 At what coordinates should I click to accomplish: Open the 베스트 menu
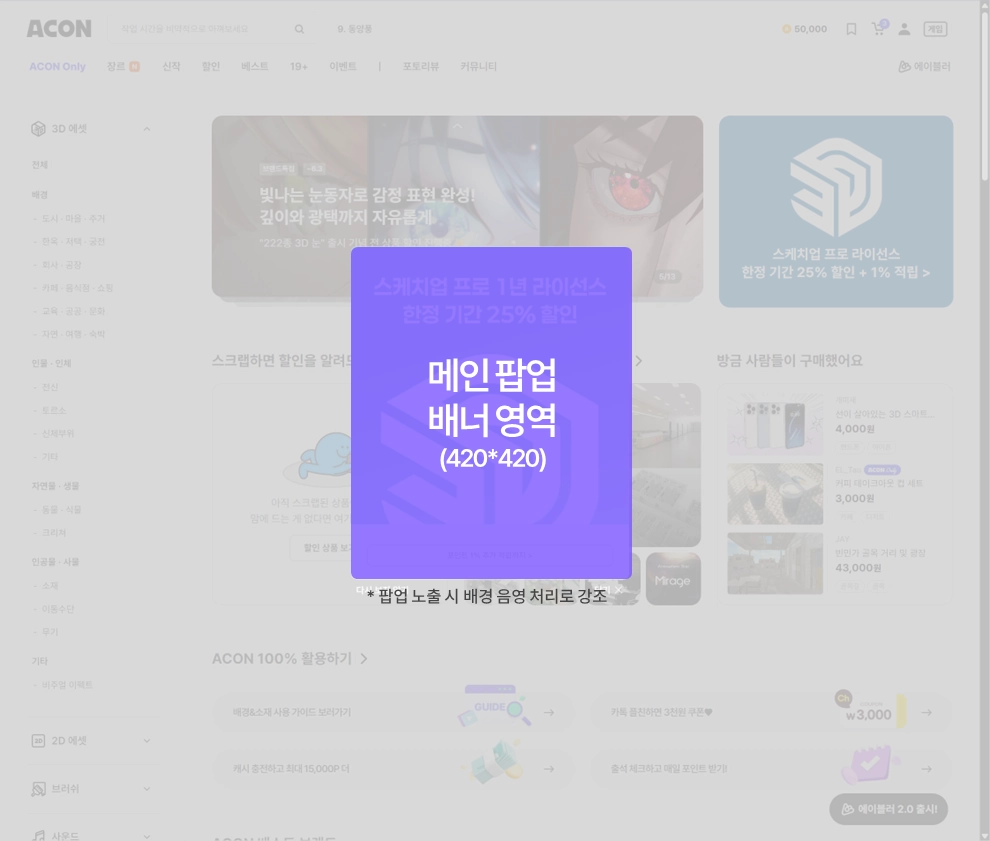[x=254, y=66]
